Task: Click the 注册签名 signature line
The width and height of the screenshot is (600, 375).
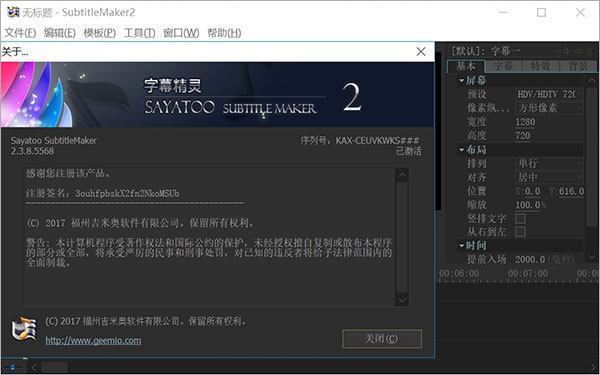Action: [x=103, y=193]
